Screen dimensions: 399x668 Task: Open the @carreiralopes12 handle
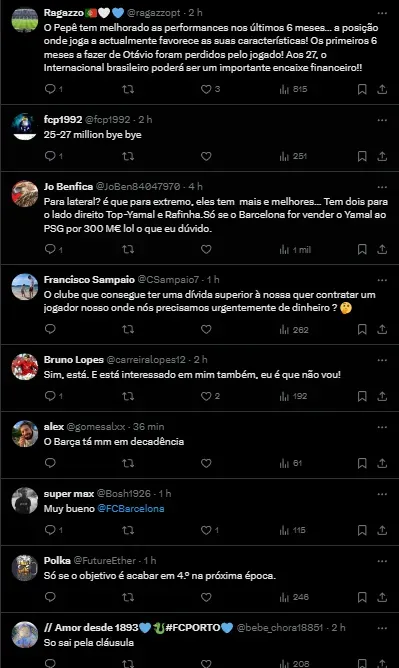(x=146, y=360)
